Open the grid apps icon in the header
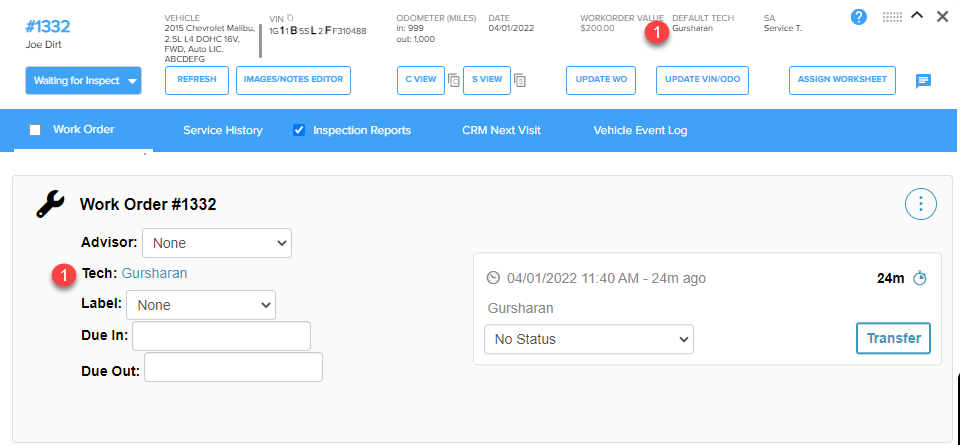This screenshot has height=445, width=960. (893, 17)
